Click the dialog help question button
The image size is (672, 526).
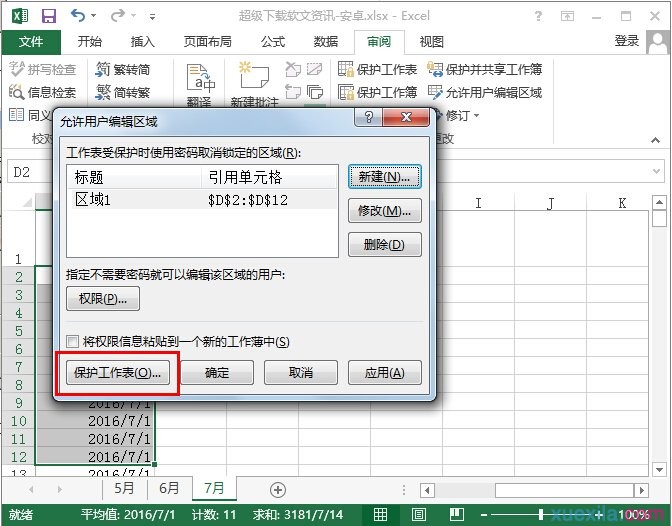pos(369,117)
